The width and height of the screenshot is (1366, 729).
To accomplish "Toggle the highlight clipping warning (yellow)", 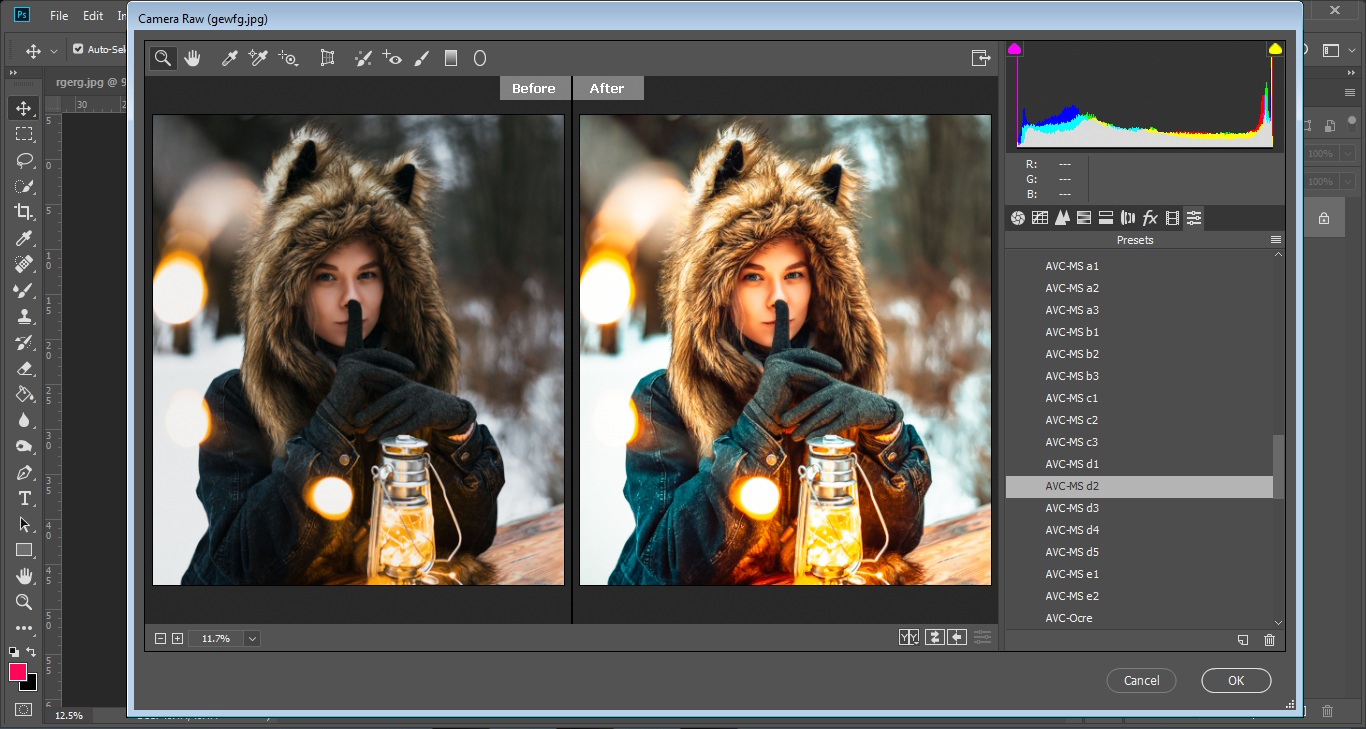I will click(1275, 48).
